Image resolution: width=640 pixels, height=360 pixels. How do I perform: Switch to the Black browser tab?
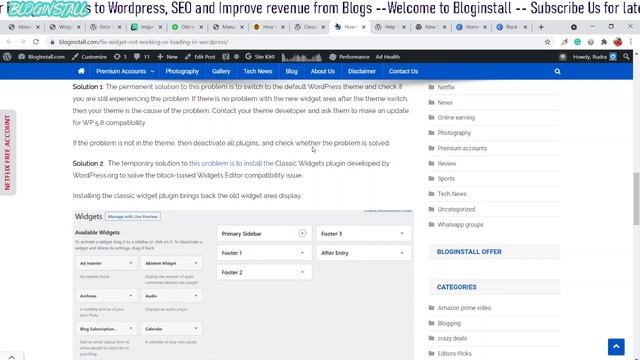point(511,27)
